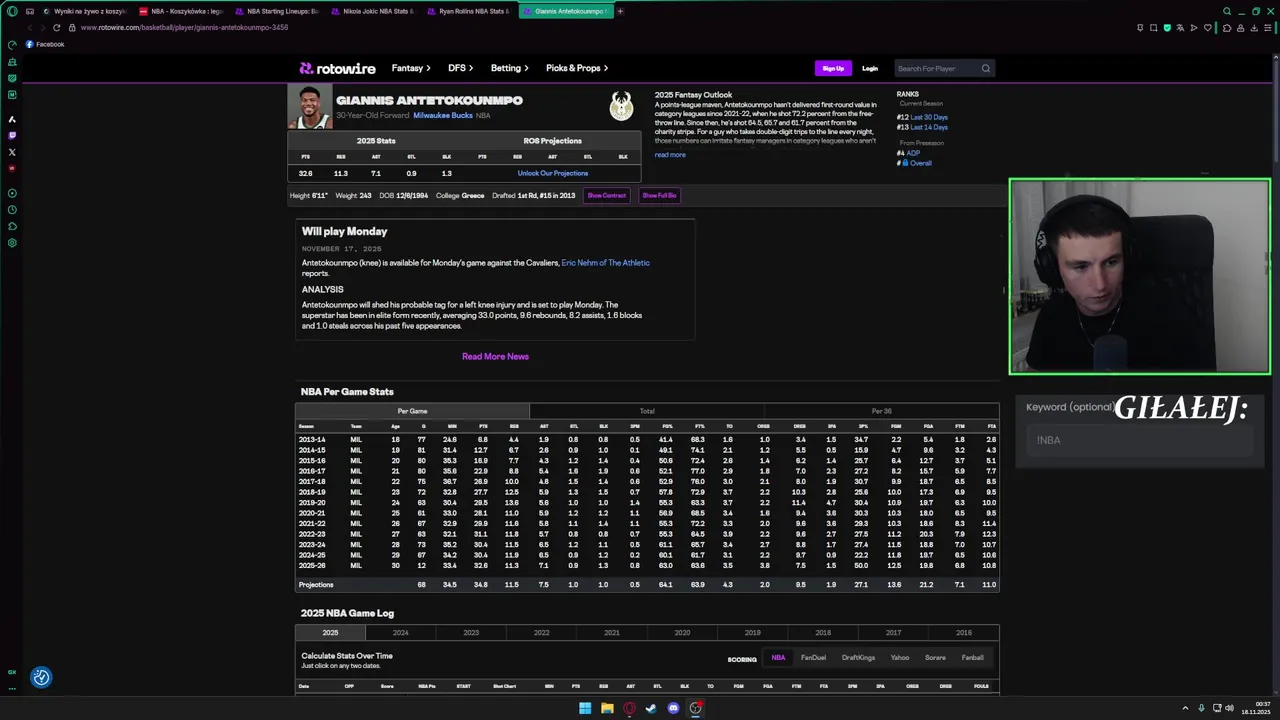Open the Read More News link
Screen dimensions: 1280x720
coord(495,356)
